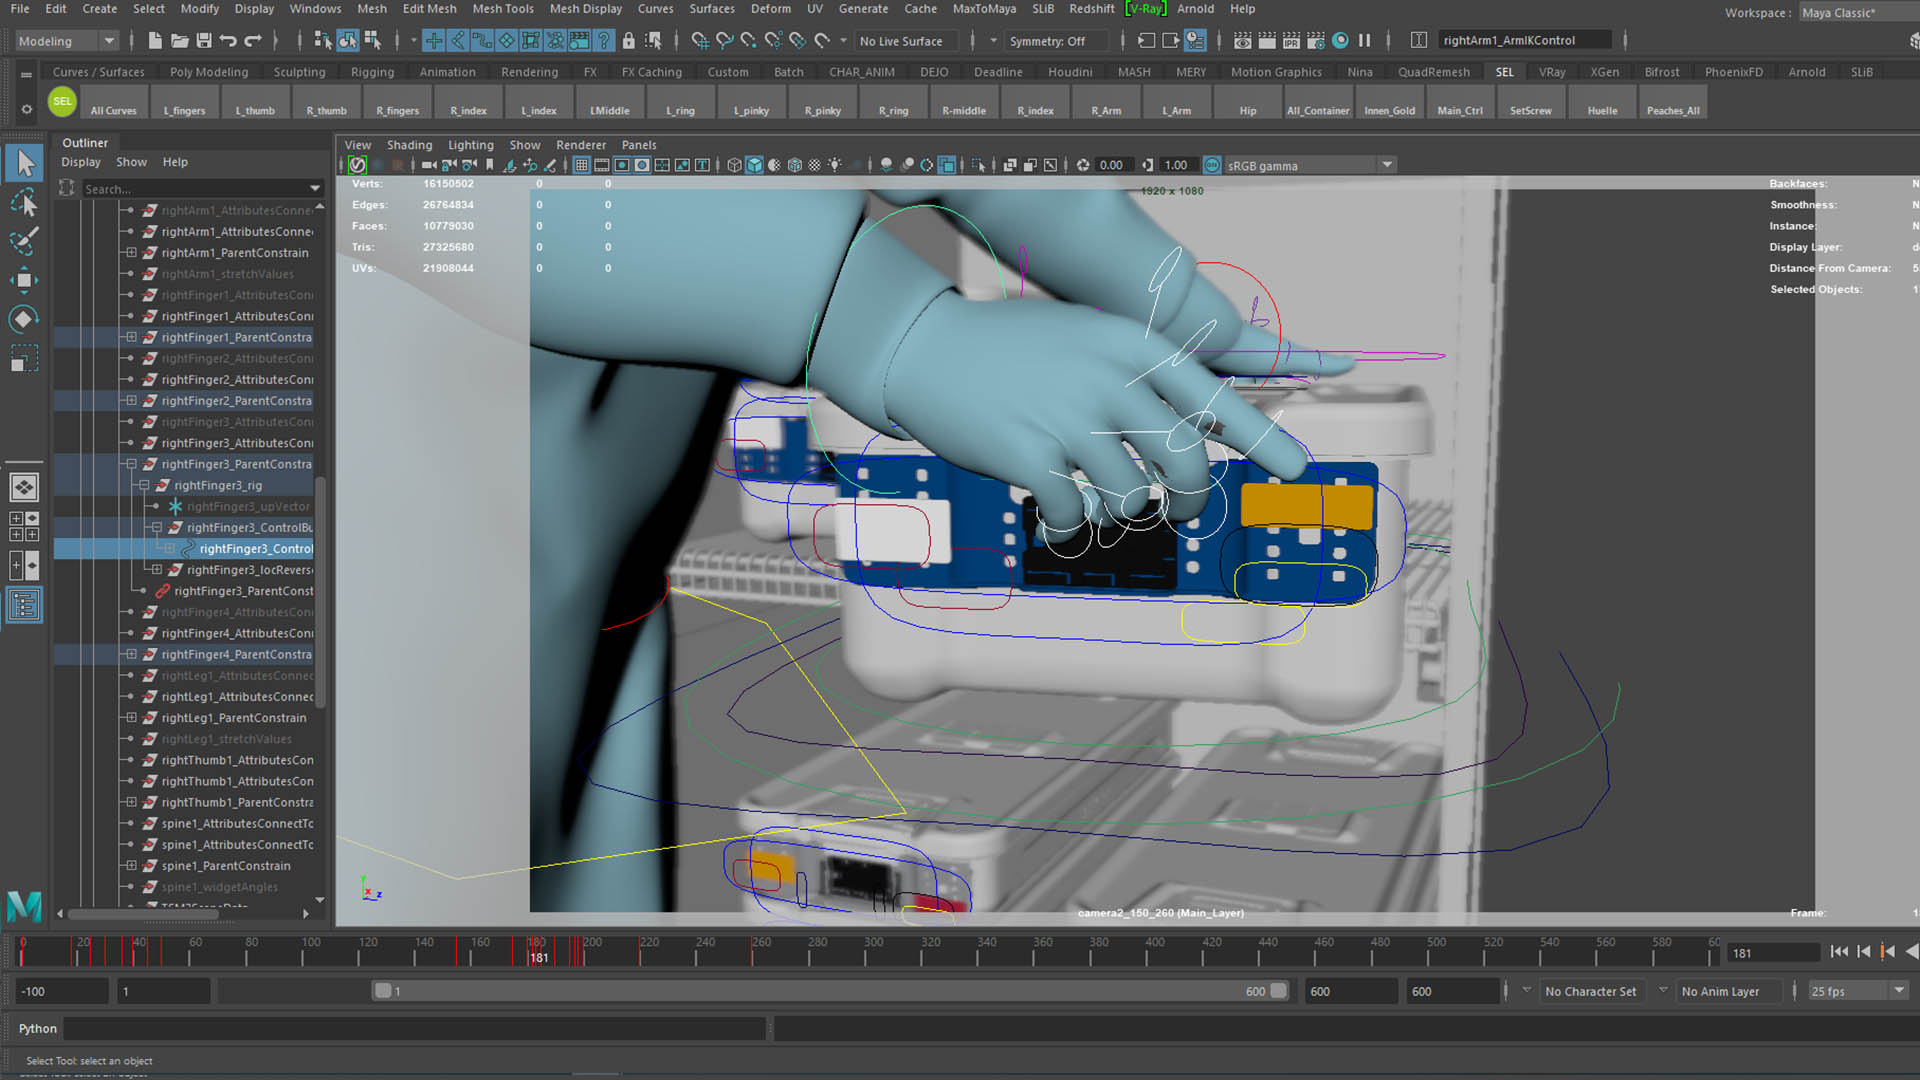Click the All Curves shelf button
1920x1080 pixels.
point(113,103)
